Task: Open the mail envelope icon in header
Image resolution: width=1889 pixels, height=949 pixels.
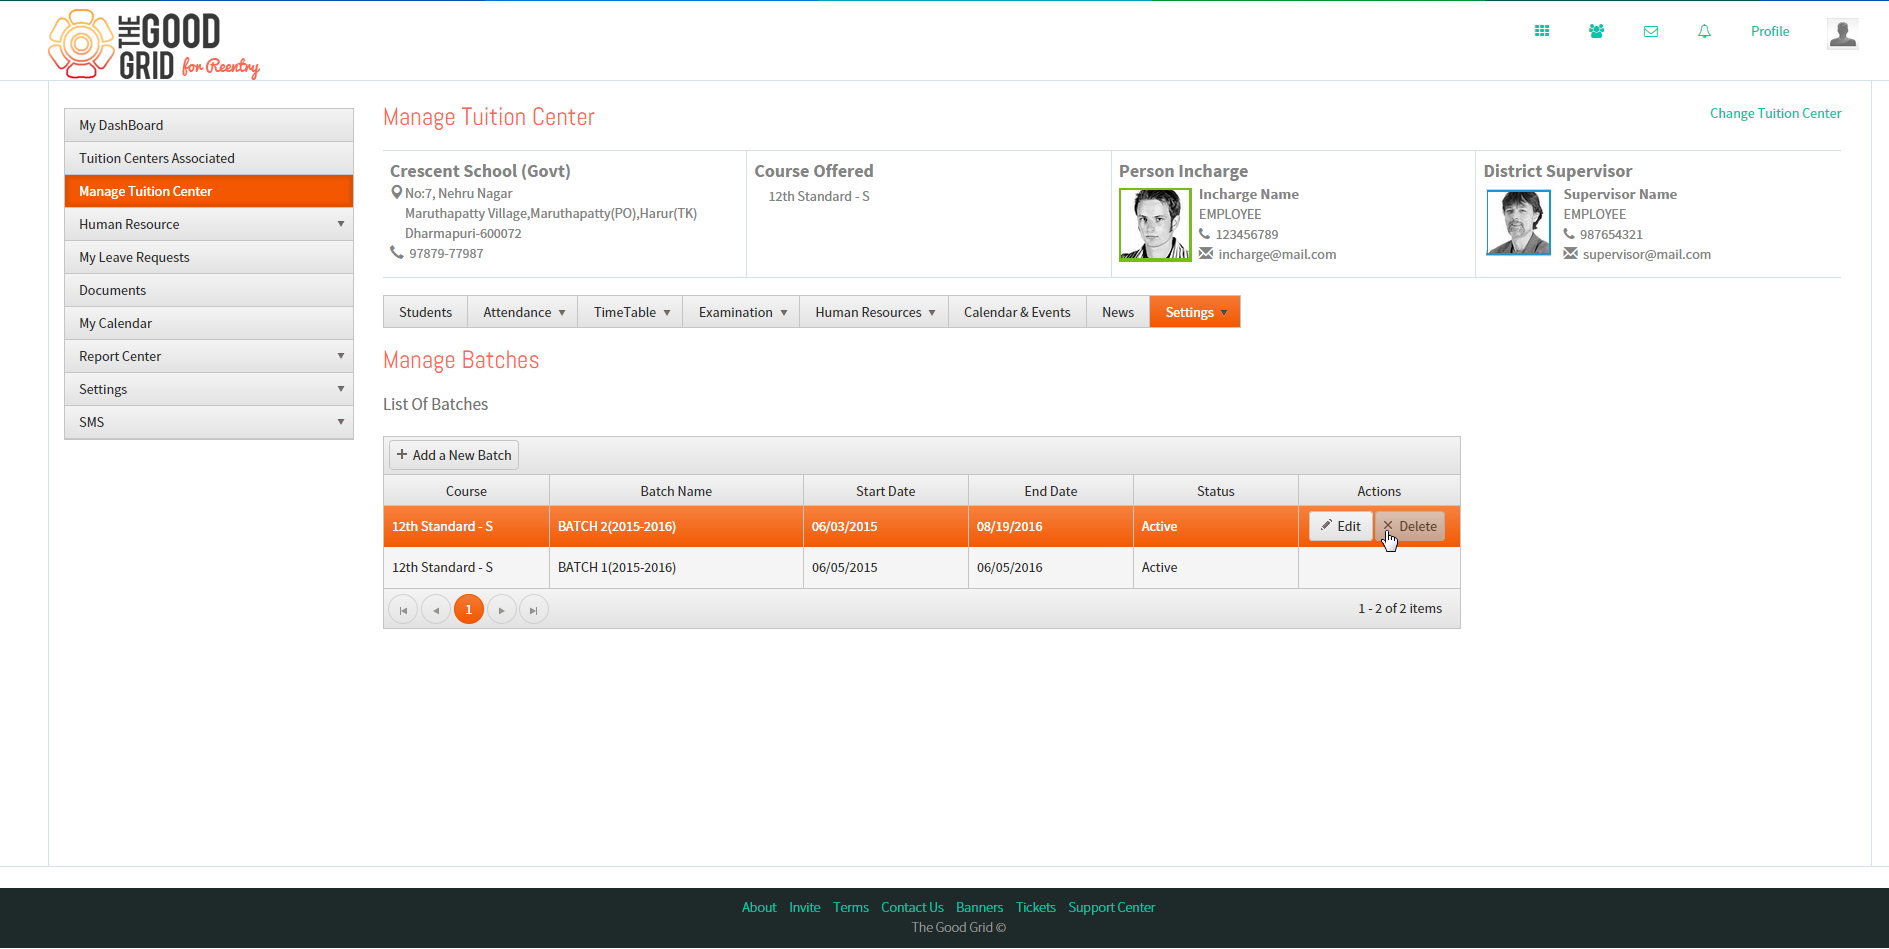Action: pos(1651,31)
